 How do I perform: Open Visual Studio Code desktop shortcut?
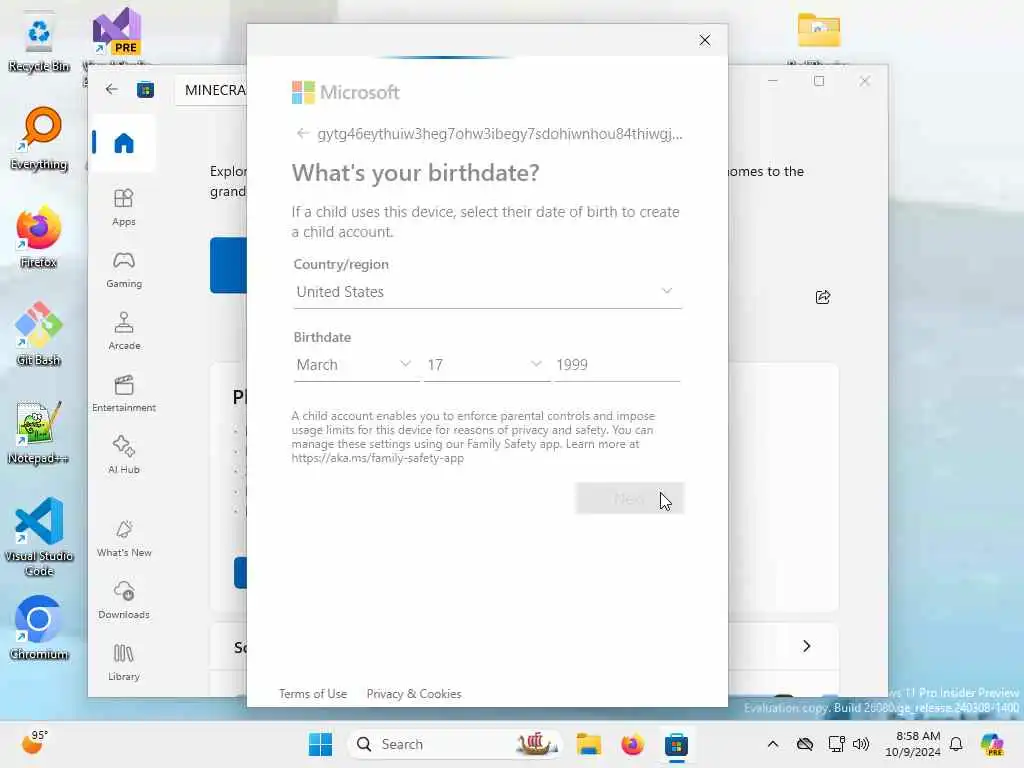[39, 537]
